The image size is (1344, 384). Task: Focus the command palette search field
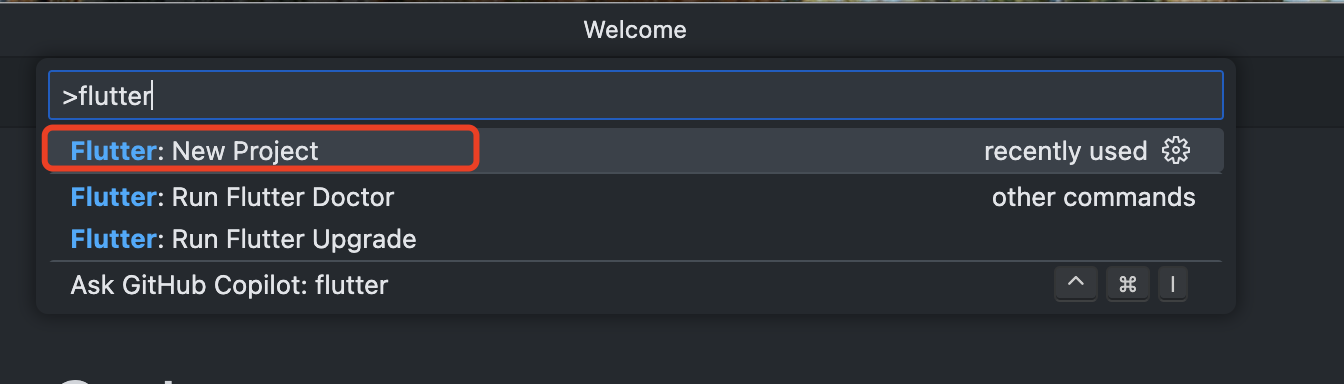(x=636, y=96)
